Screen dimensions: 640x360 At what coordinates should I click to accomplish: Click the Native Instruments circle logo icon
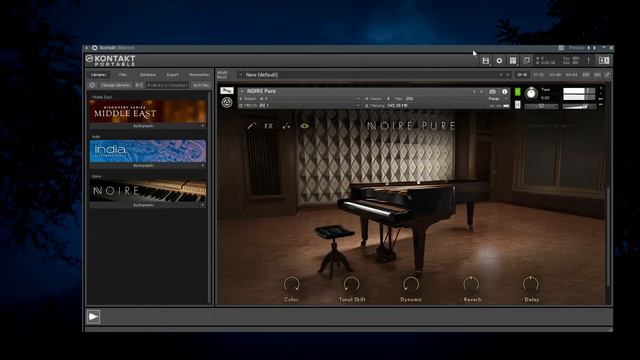[227, 102]
